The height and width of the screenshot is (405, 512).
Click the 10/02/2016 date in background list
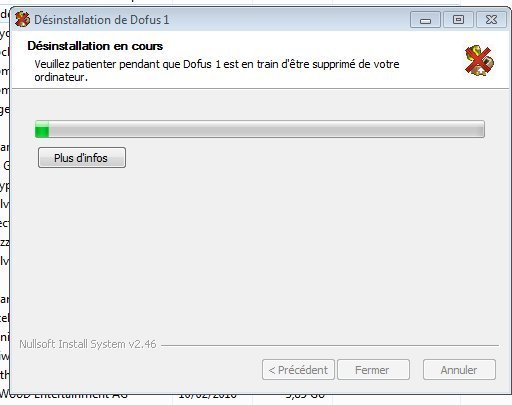pyautogui.click(x=207, y=397)
